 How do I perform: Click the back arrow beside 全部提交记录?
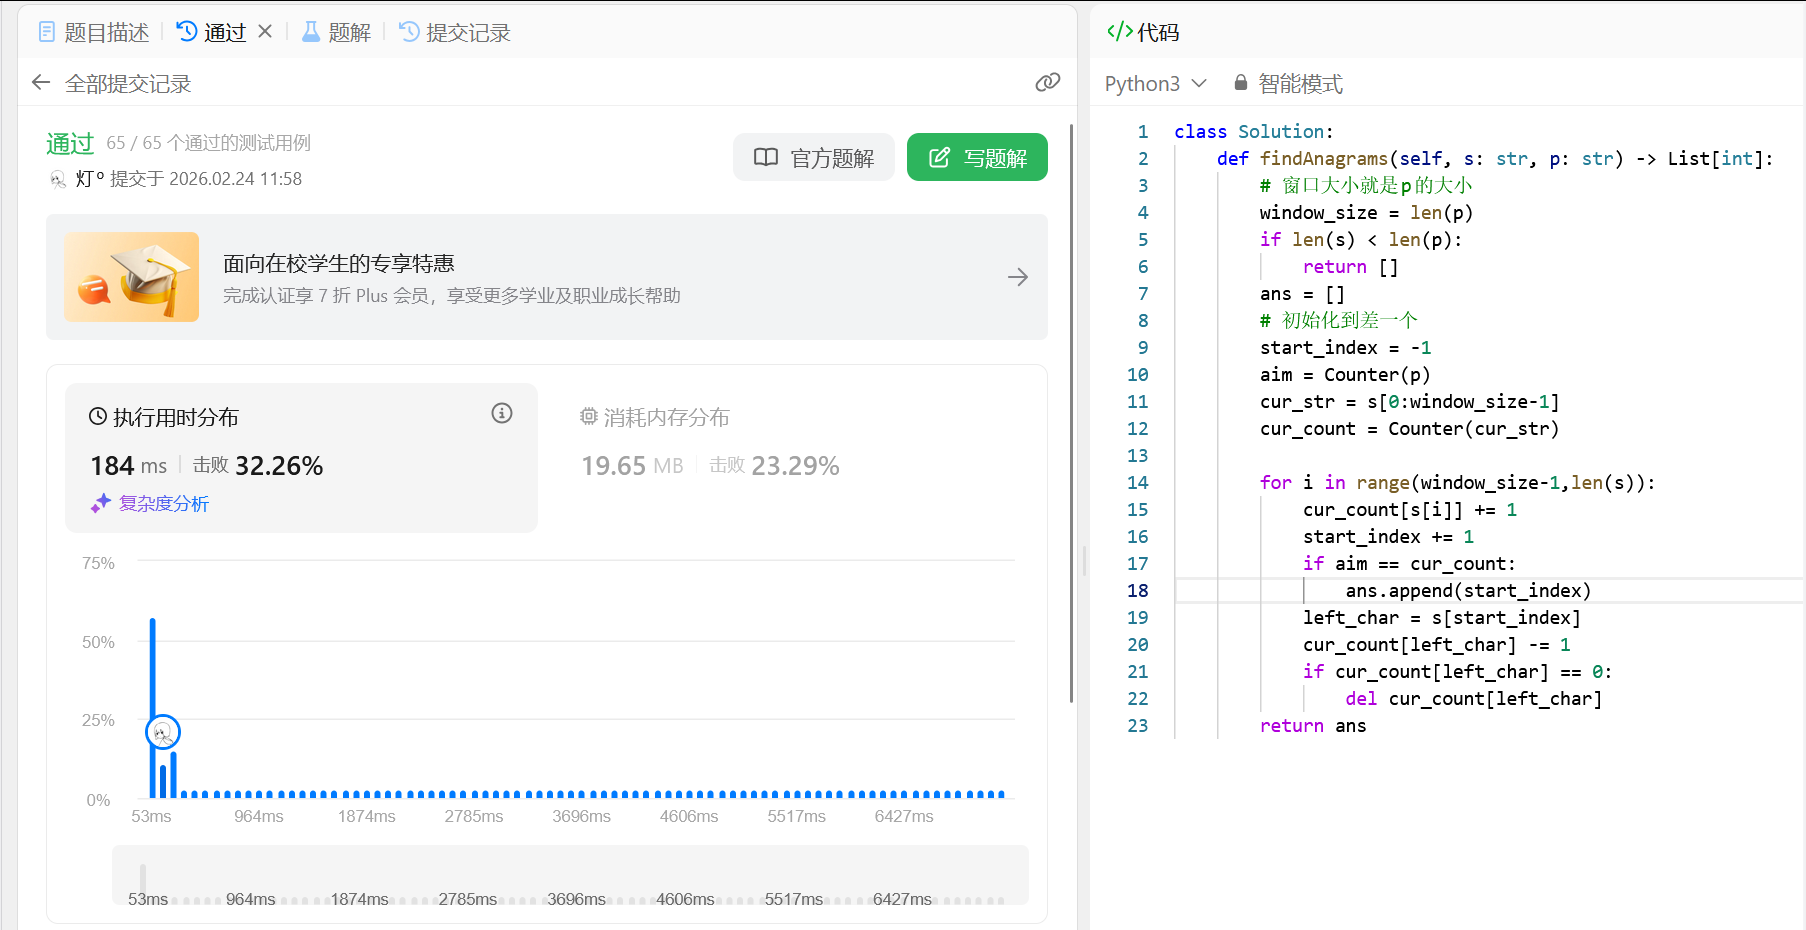tap(41, 83)
